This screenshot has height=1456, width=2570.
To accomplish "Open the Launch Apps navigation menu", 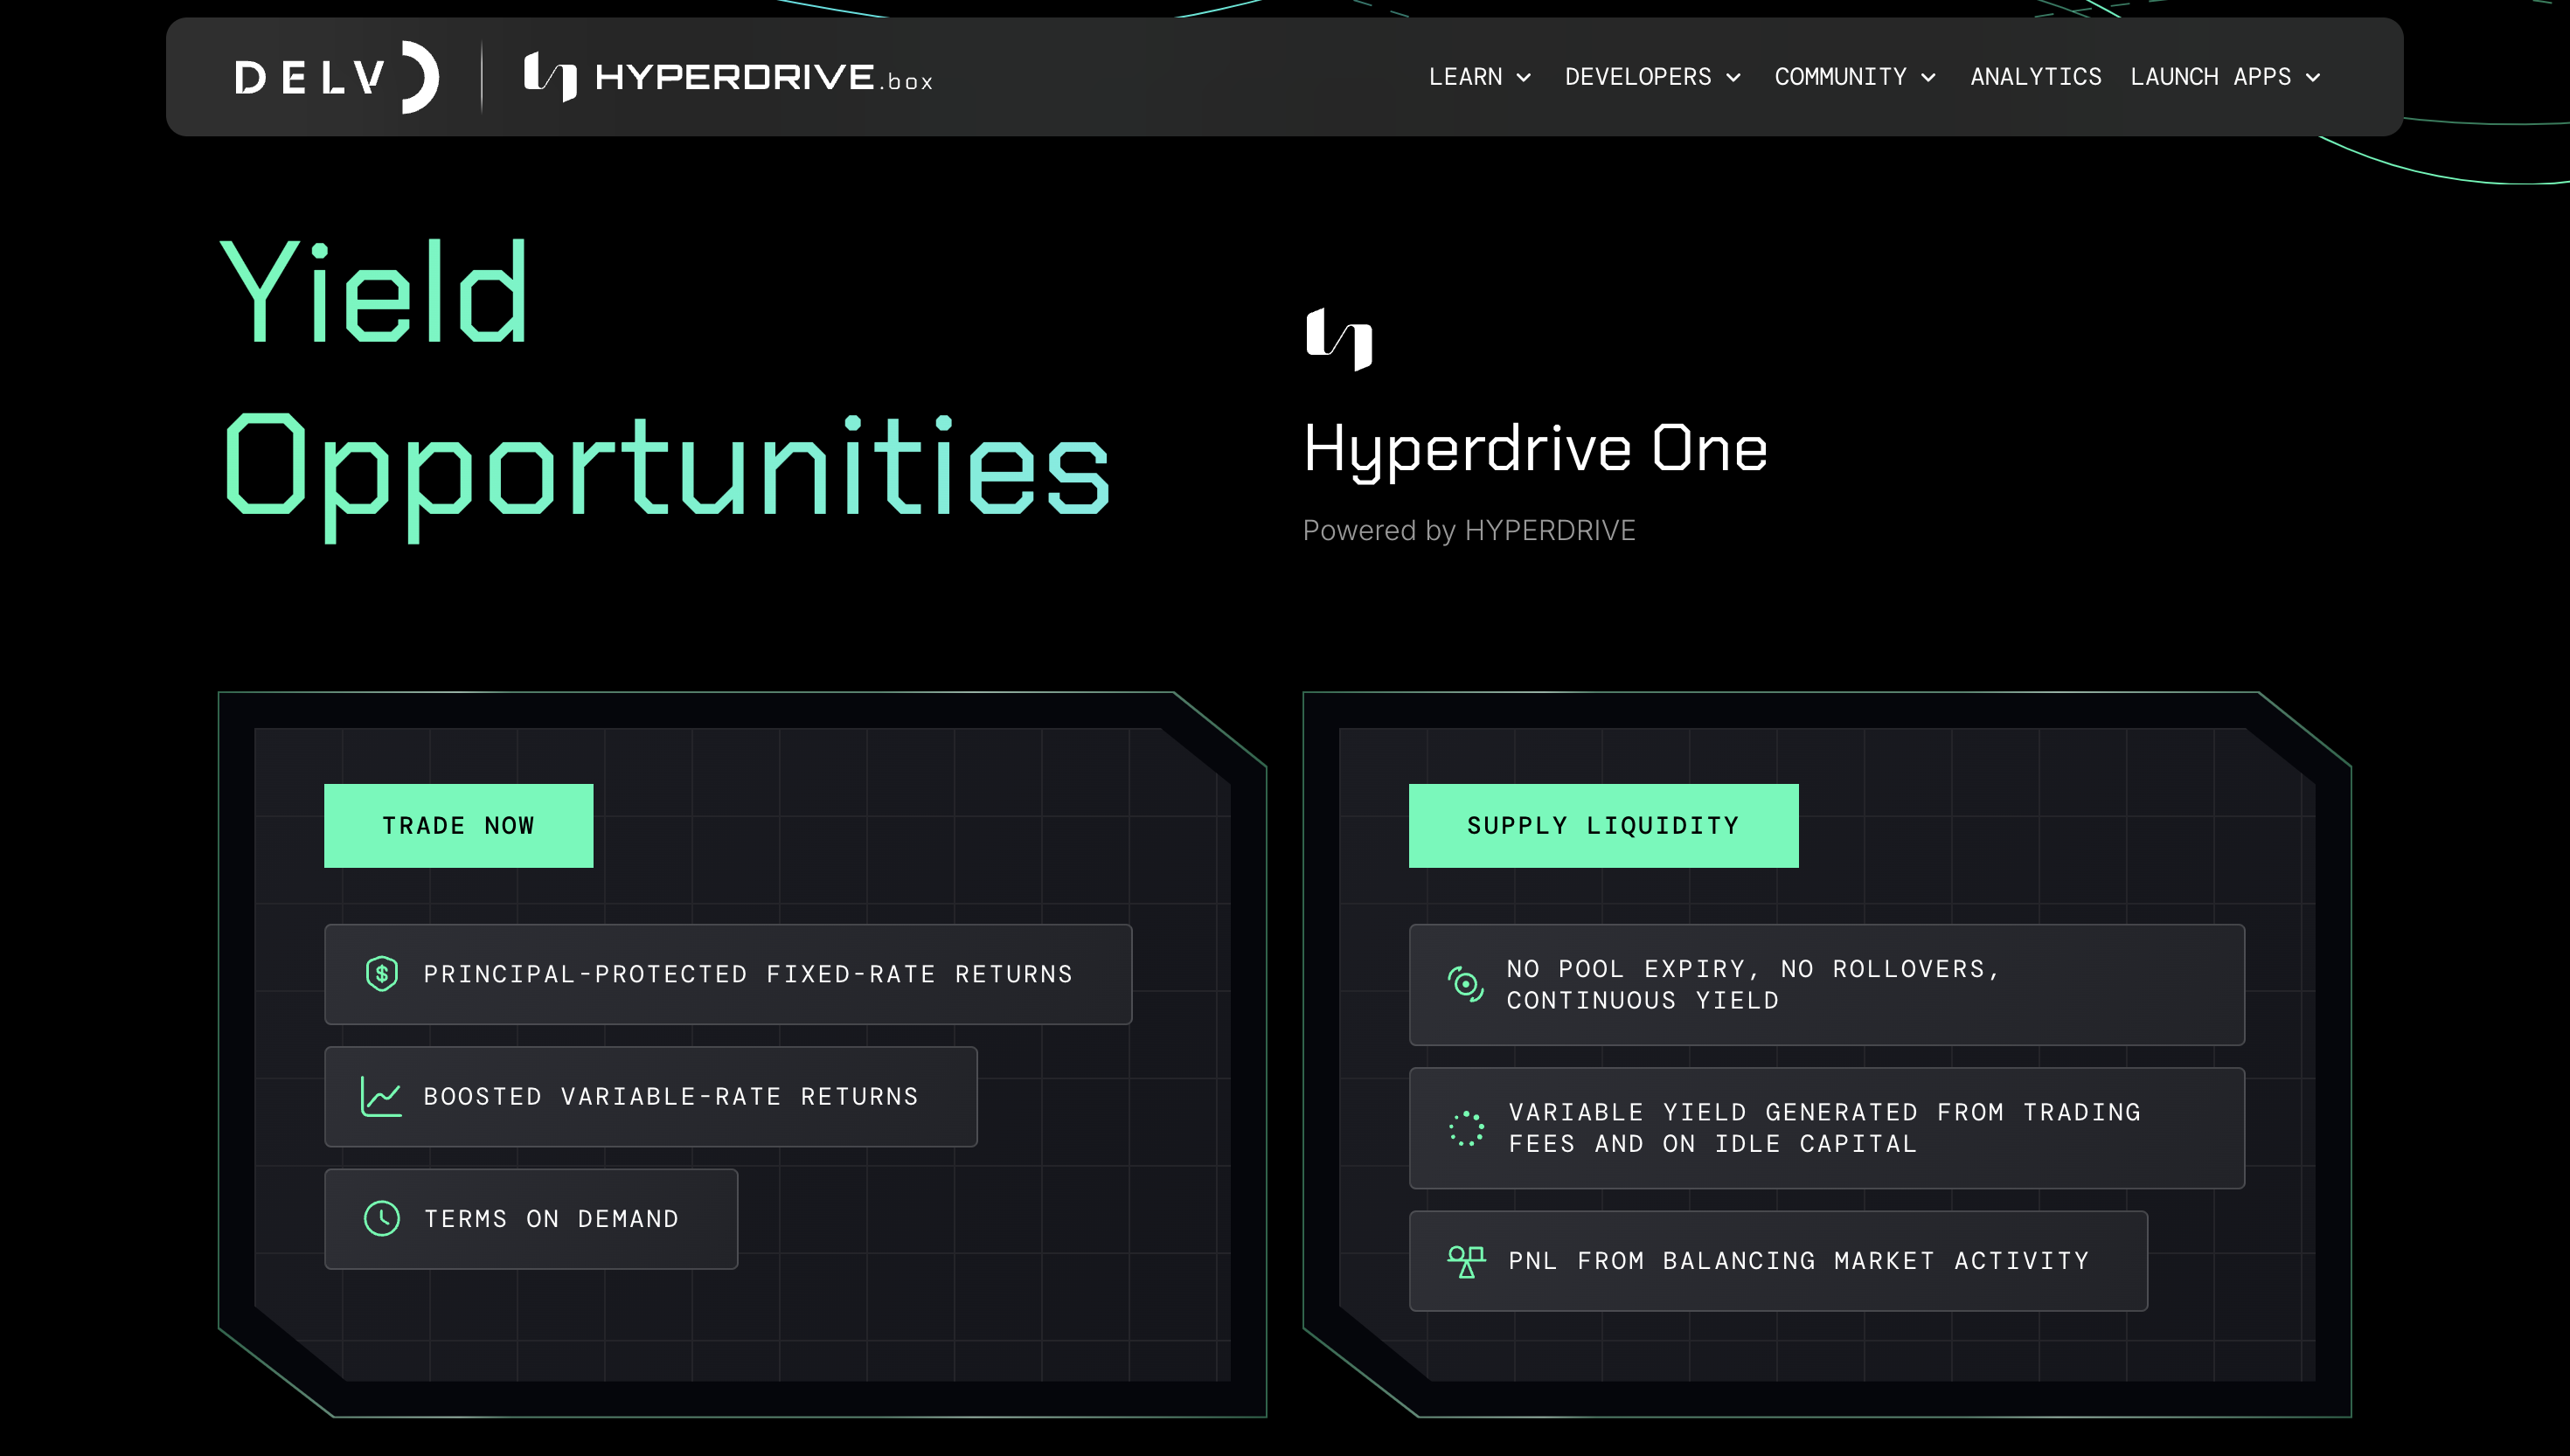I will [x=2226, y=77].
